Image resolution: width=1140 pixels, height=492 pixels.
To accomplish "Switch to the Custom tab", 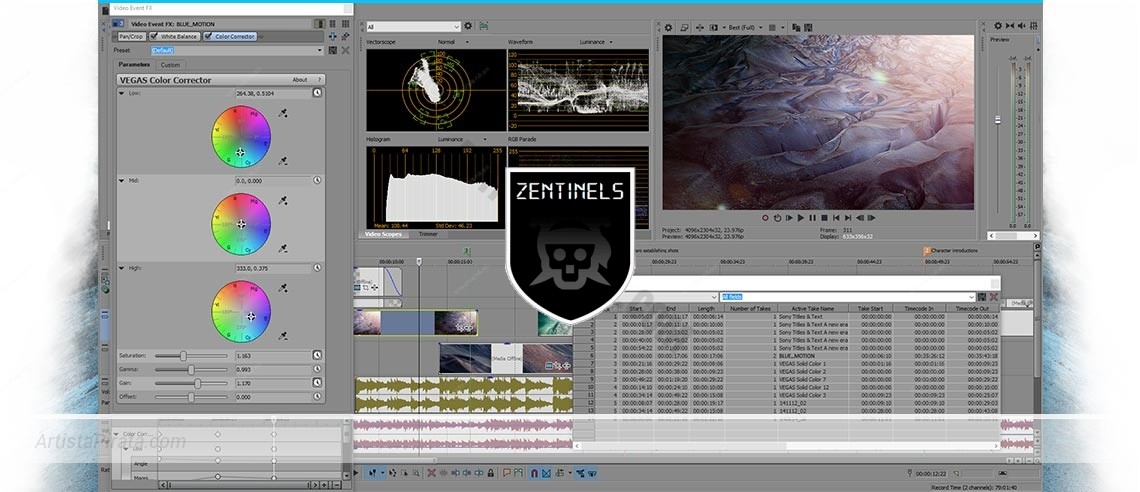I will pos(170,65).
